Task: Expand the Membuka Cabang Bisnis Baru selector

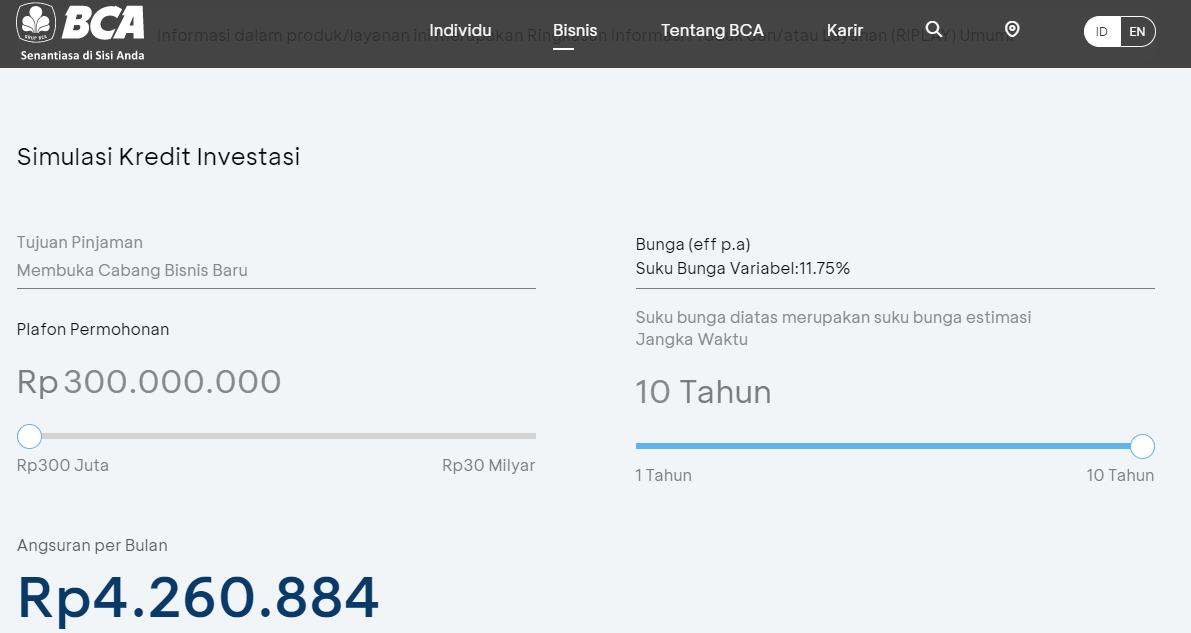Action: pos(132,269)
